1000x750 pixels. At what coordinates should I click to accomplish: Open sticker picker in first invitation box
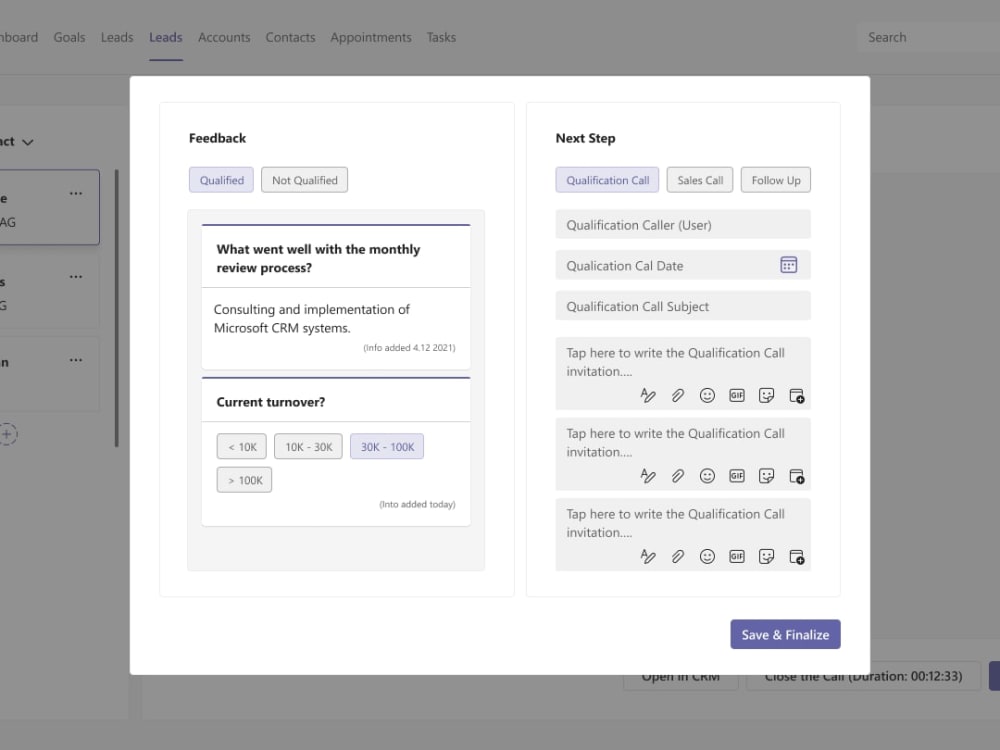[x=766, y=395]
